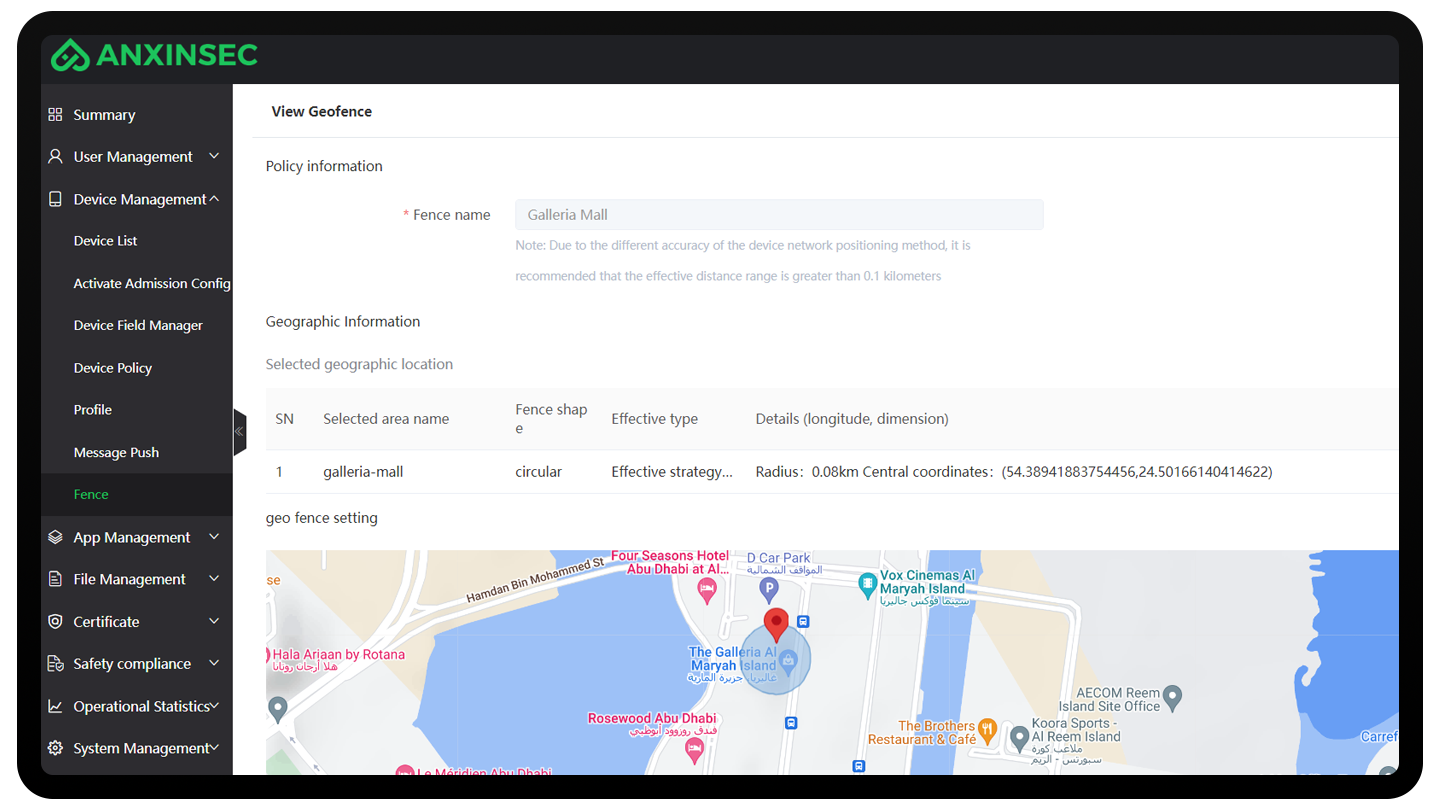Expand the User Management chevron

214,157
